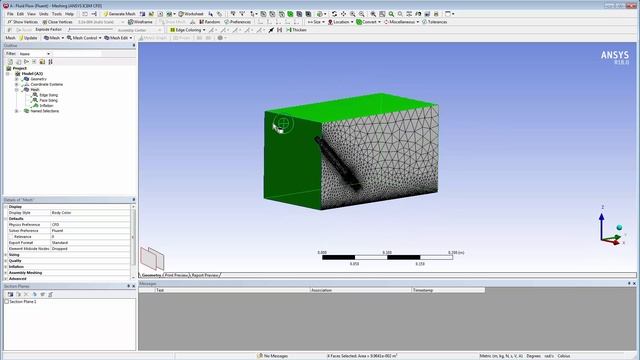This screenshot has width=640, height=360.
Task: Select Geometry in the outline tree
Action: [38, 79]
